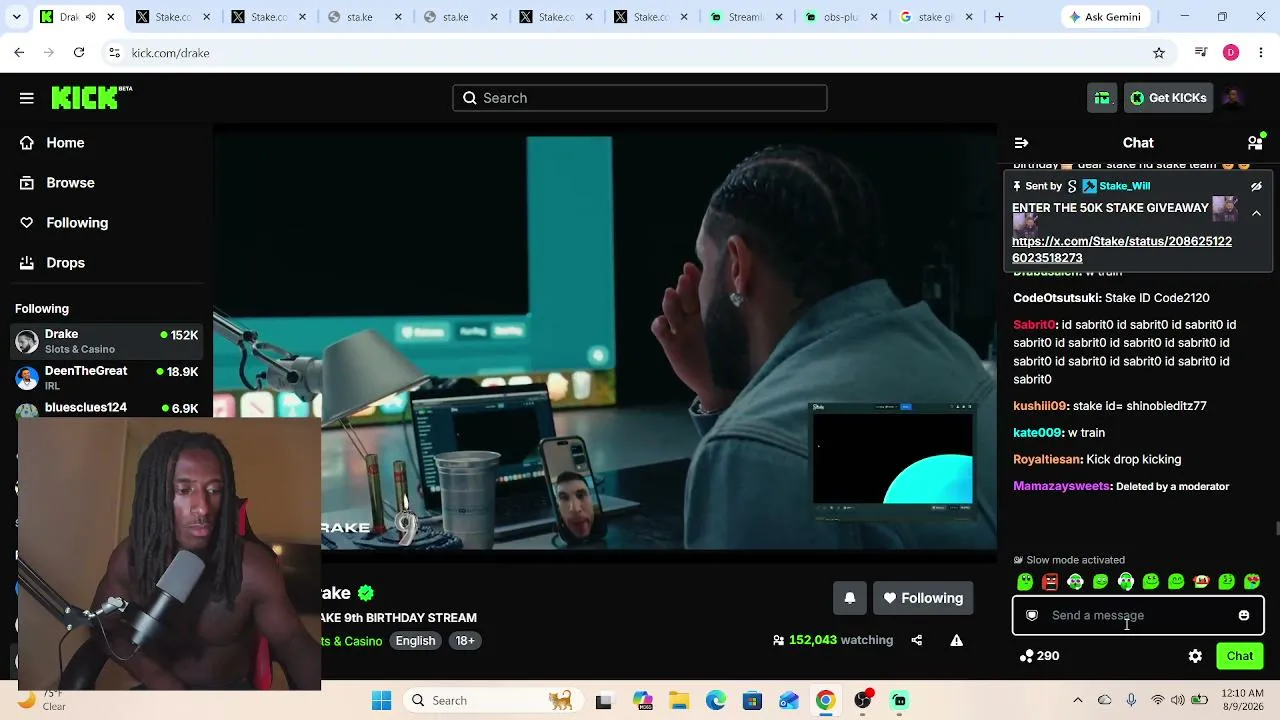Click the 18+ tag
This screenshot has width=1280, height=720.
coord(465,641)
